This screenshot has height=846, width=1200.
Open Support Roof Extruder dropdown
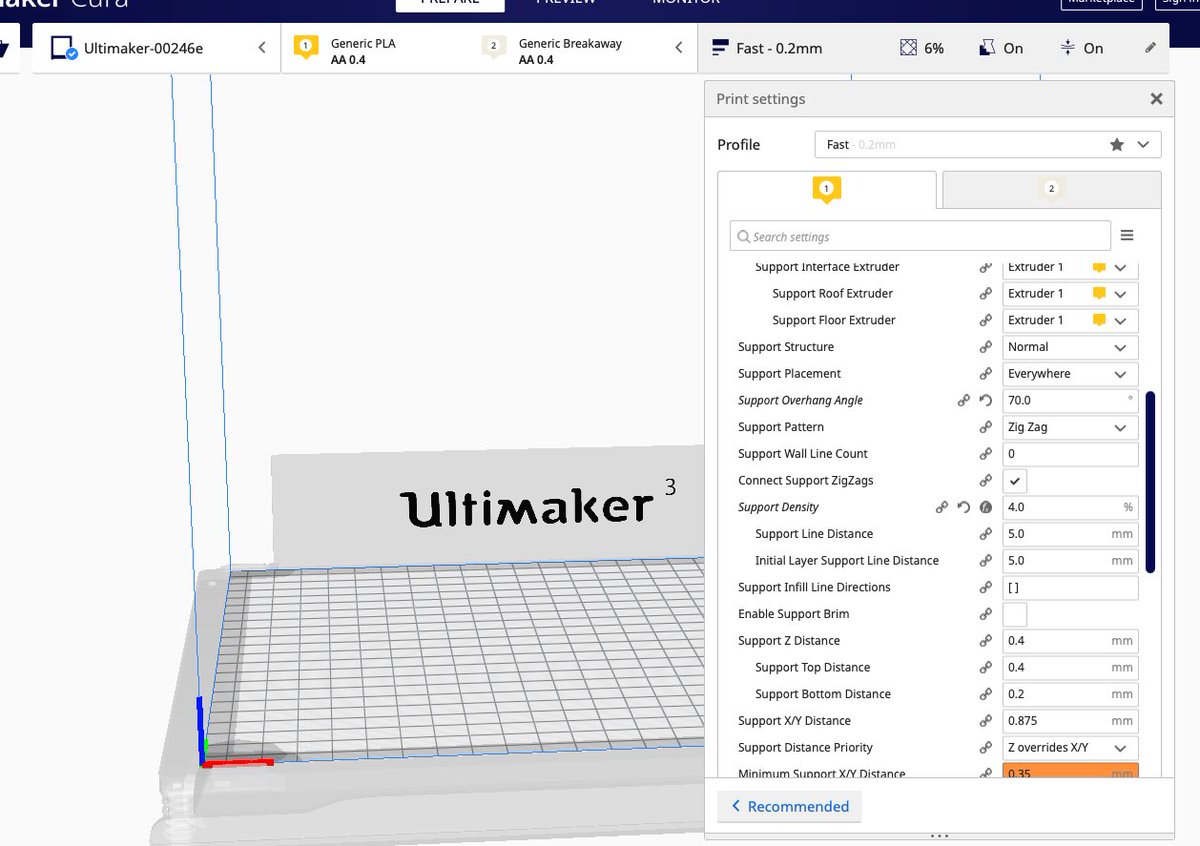tap(1070, 294)
